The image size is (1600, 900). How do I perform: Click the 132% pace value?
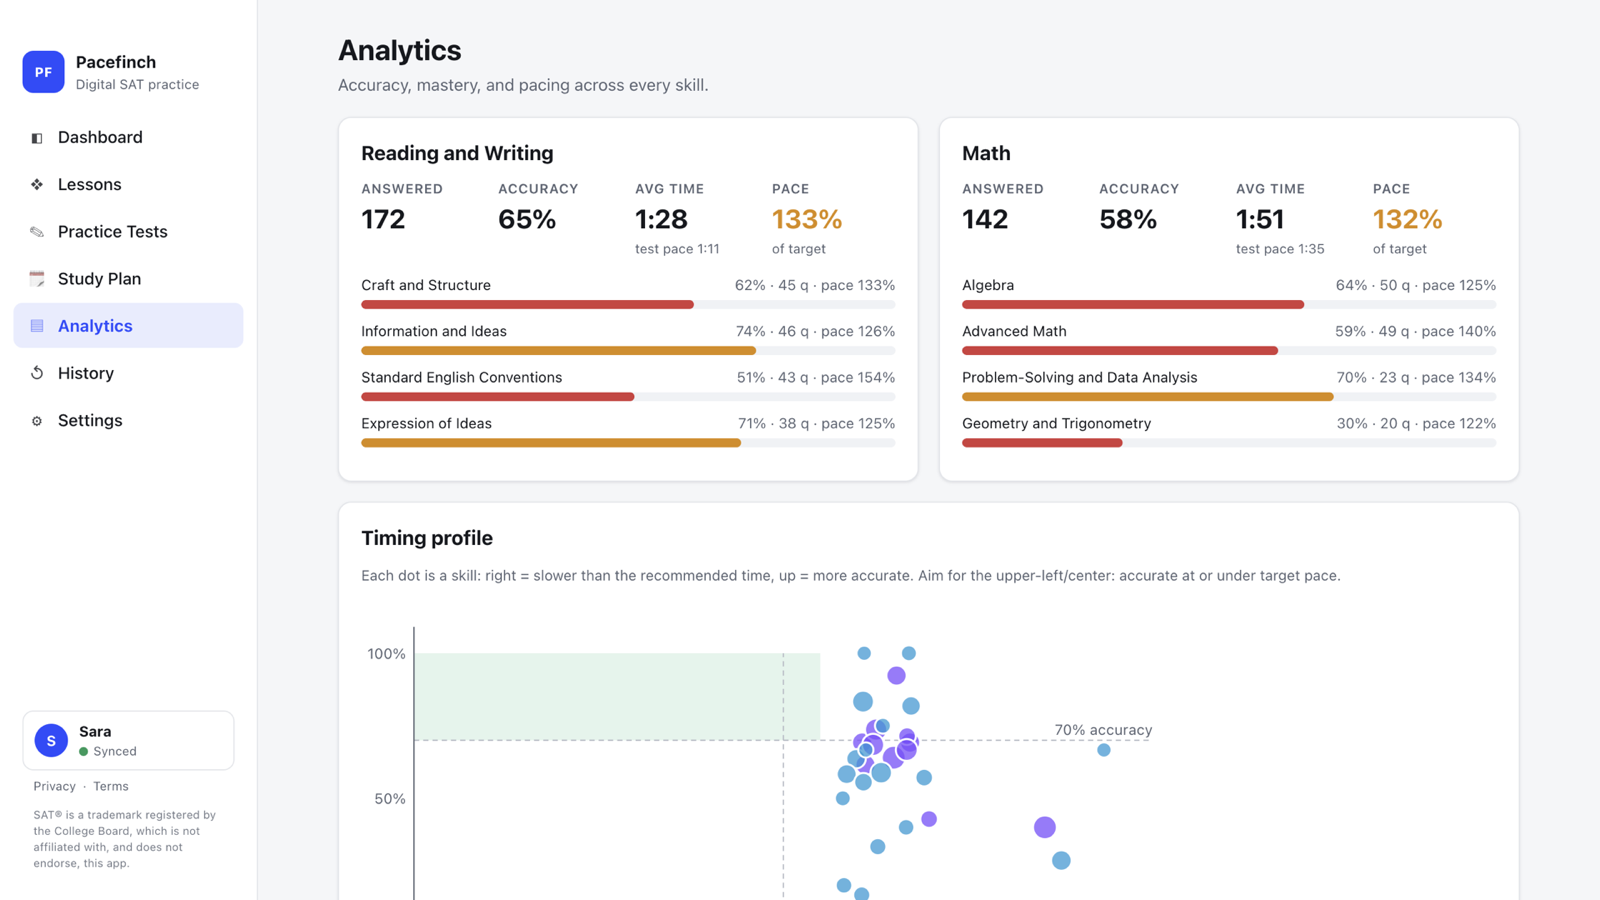1407,219
